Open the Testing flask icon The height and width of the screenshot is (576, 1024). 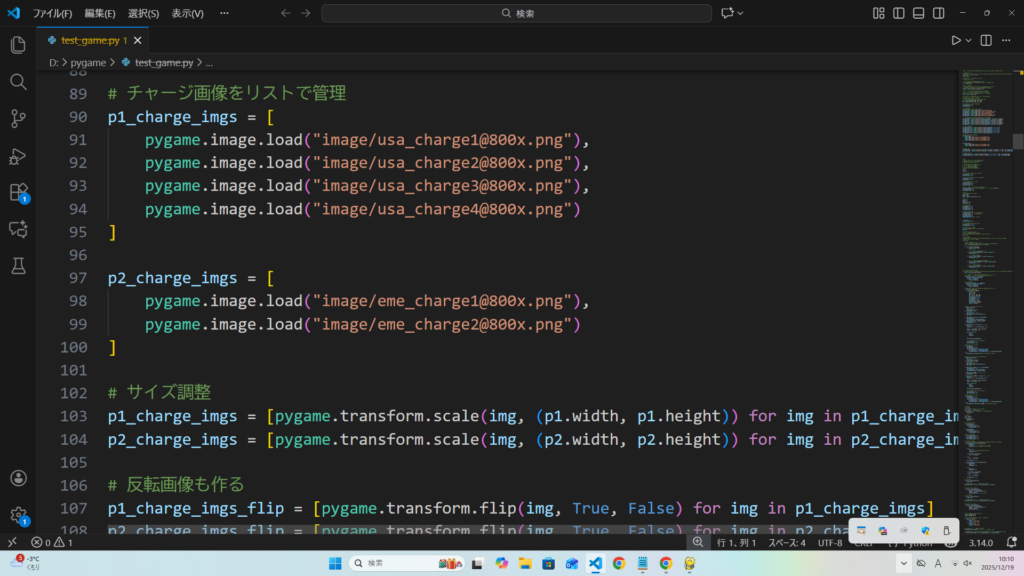coord(17,266)
